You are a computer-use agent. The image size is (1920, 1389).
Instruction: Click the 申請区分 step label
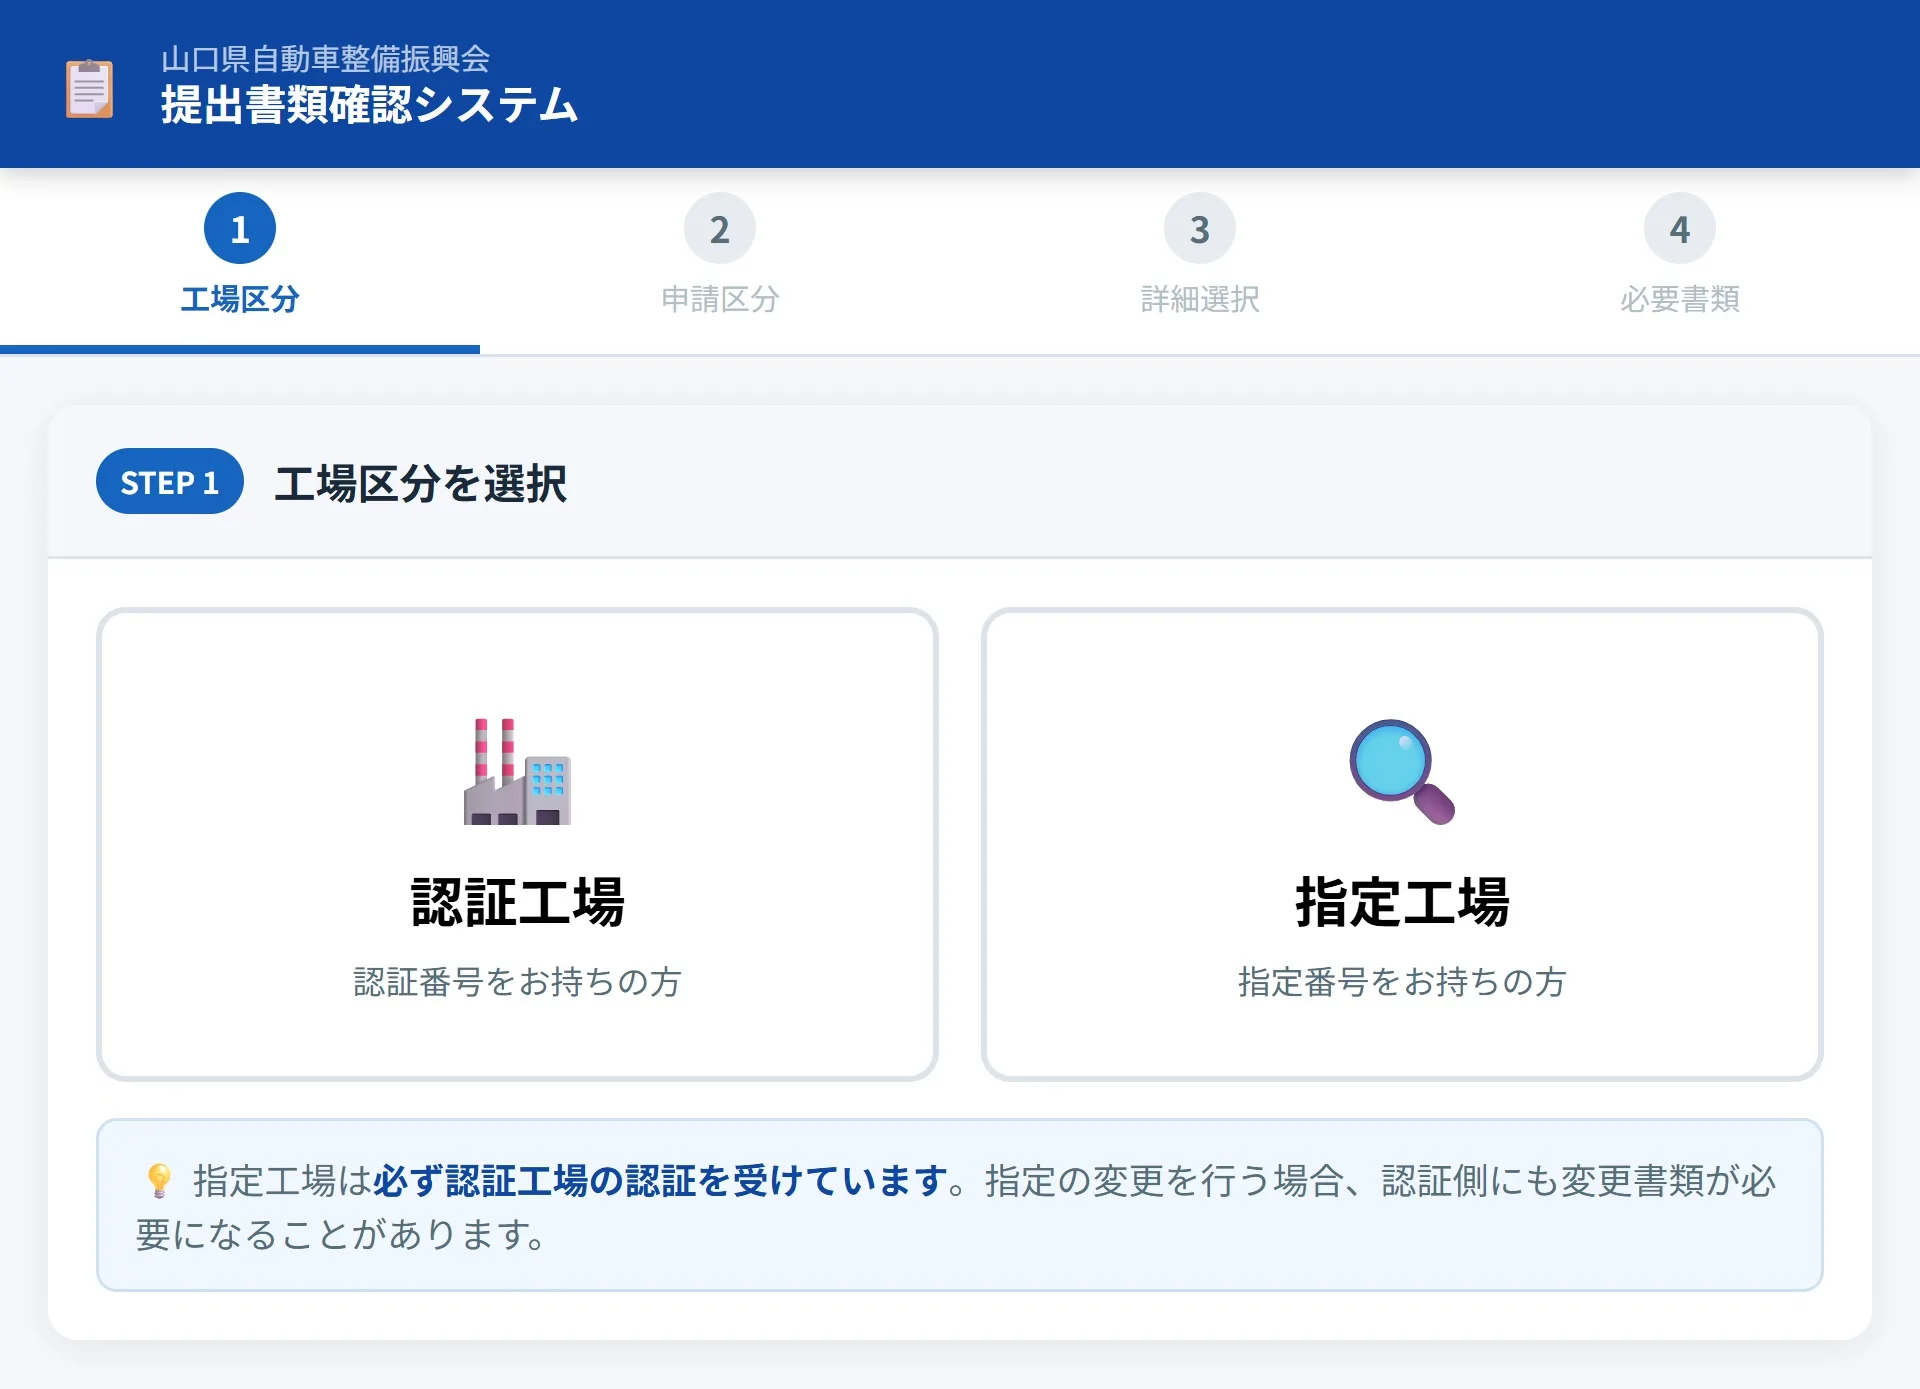[x=720, y=299]
